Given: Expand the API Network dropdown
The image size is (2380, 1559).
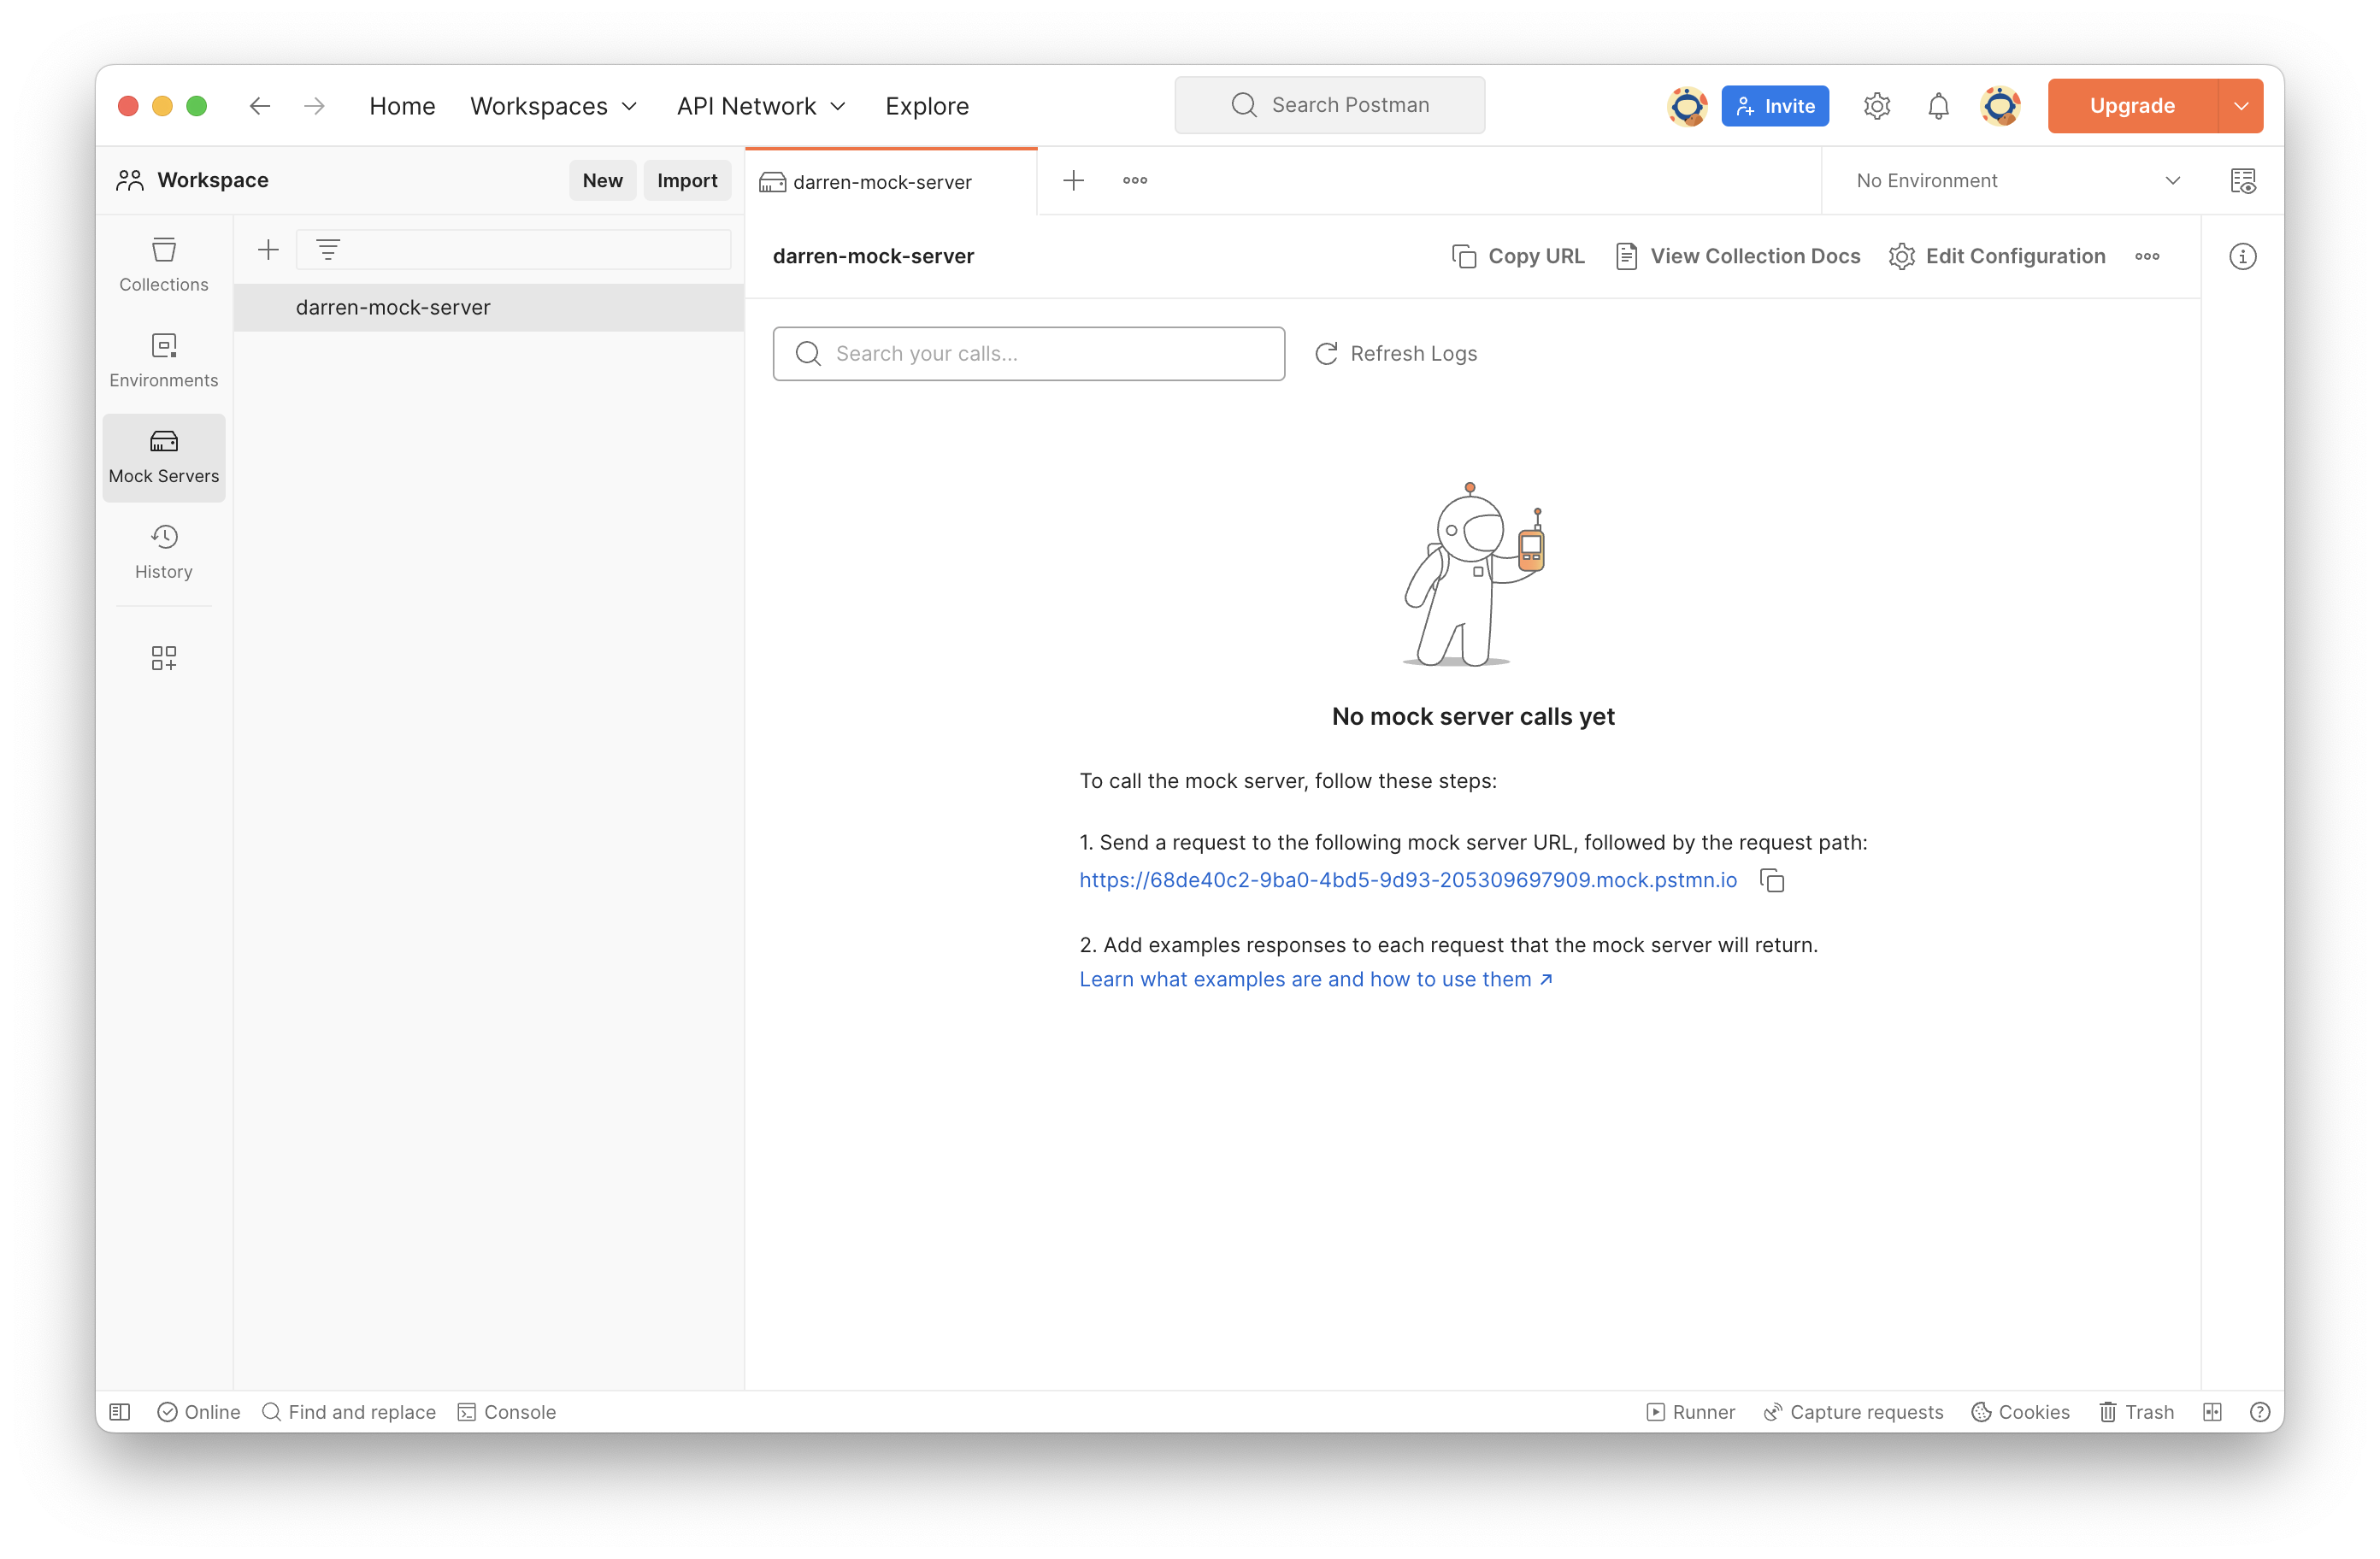Looking at the screenshot, I should tap(760, 106).
